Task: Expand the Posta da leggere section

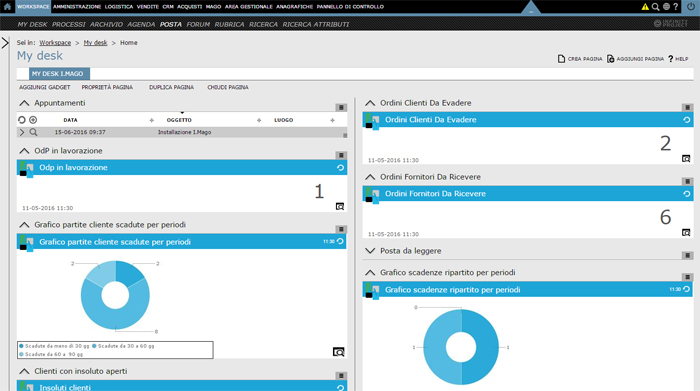Action: (370, 251)
